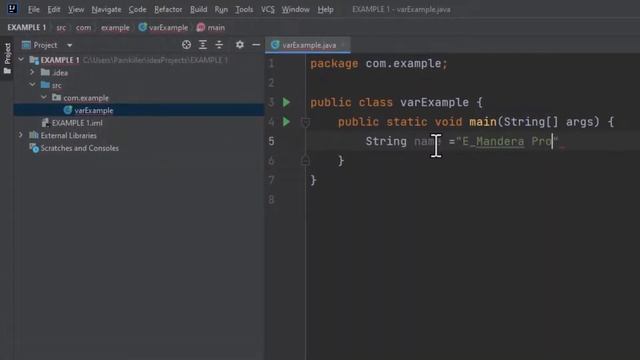The width and height of the screenshot is (640, 360).
Task: Click fold marker at main method start
Action: [305, 122]
